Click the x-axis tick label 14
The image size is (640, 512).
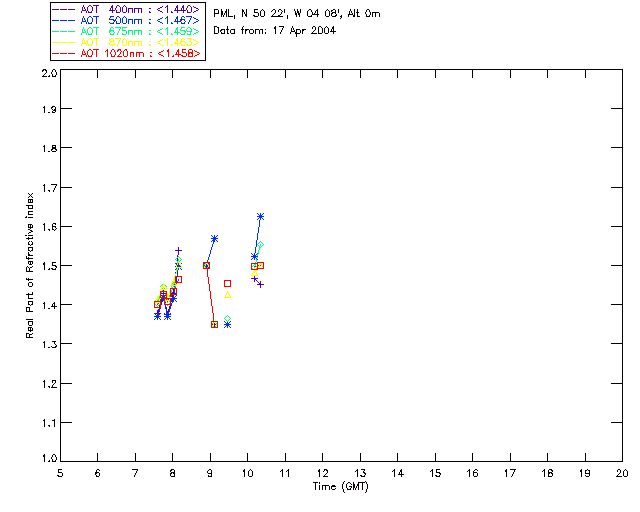pyautogui.click(x=398, y=473)
